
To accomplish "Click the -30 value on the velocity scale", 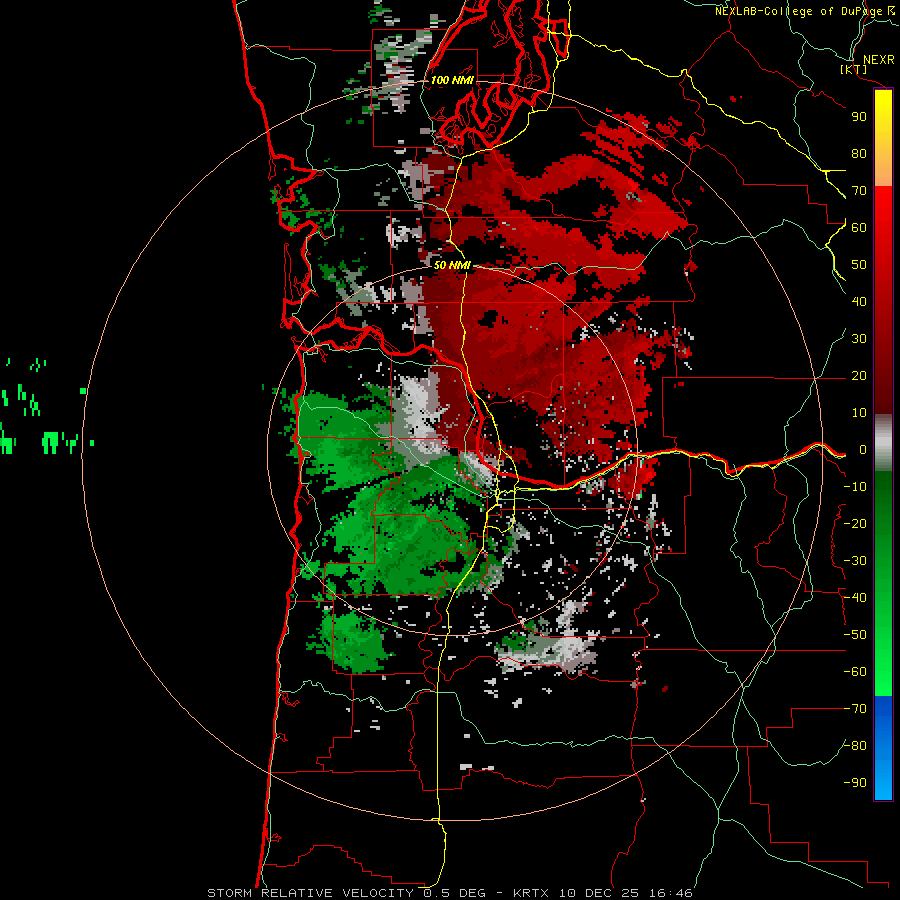I will pos(855,561).
